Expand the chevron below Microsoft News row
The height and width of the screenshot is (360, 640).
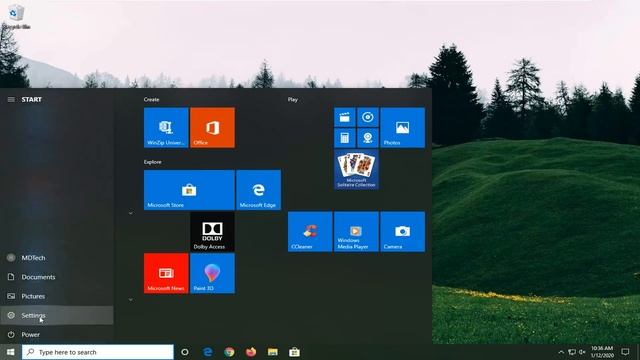(x=131, y=300)
